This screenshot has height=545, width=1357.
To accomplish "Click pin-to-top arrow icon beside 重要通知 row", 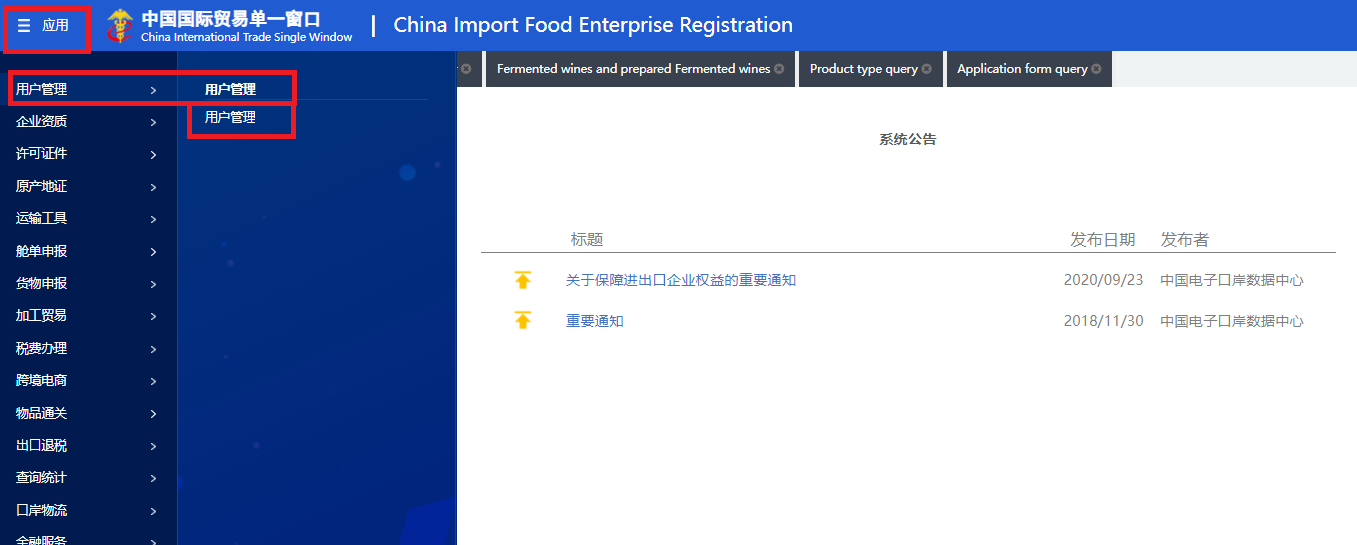I will (522, 321).
